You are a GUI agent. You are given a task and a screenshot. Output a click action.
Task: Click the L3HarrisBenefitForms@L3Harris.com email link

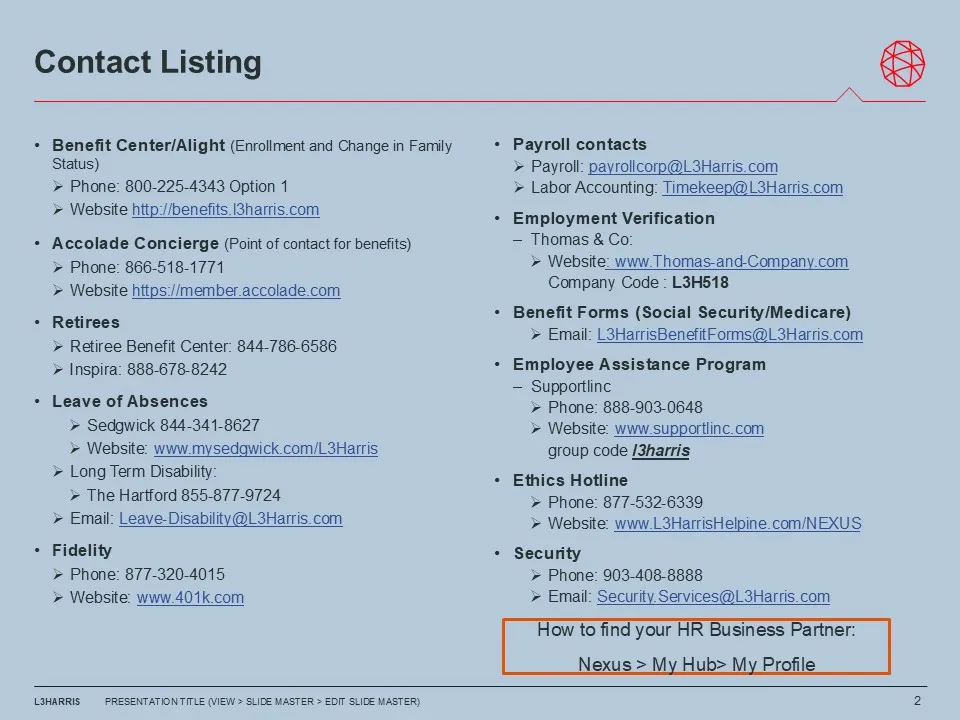click(x=730, y=334)
